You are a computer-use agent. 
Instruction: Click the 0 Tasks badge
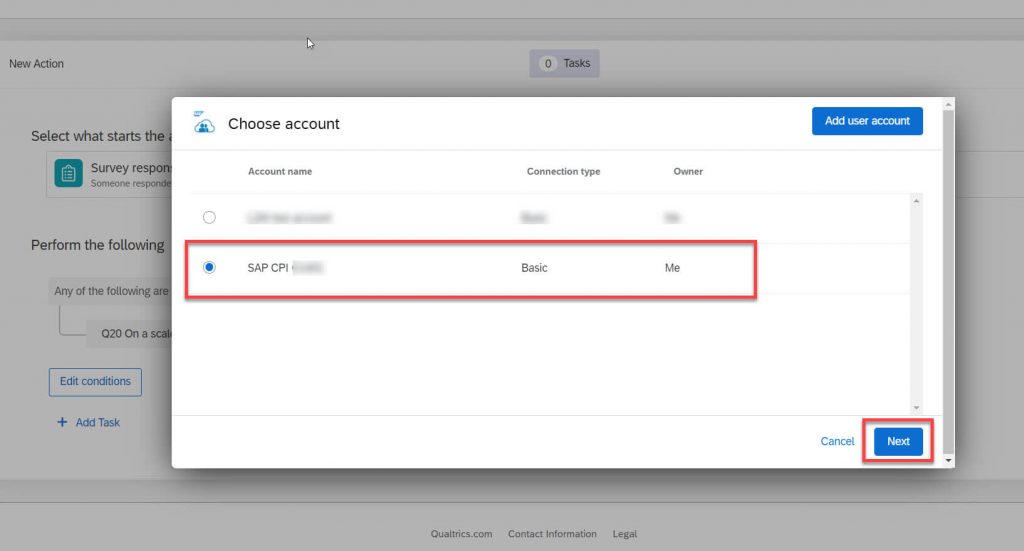point(564,63)
